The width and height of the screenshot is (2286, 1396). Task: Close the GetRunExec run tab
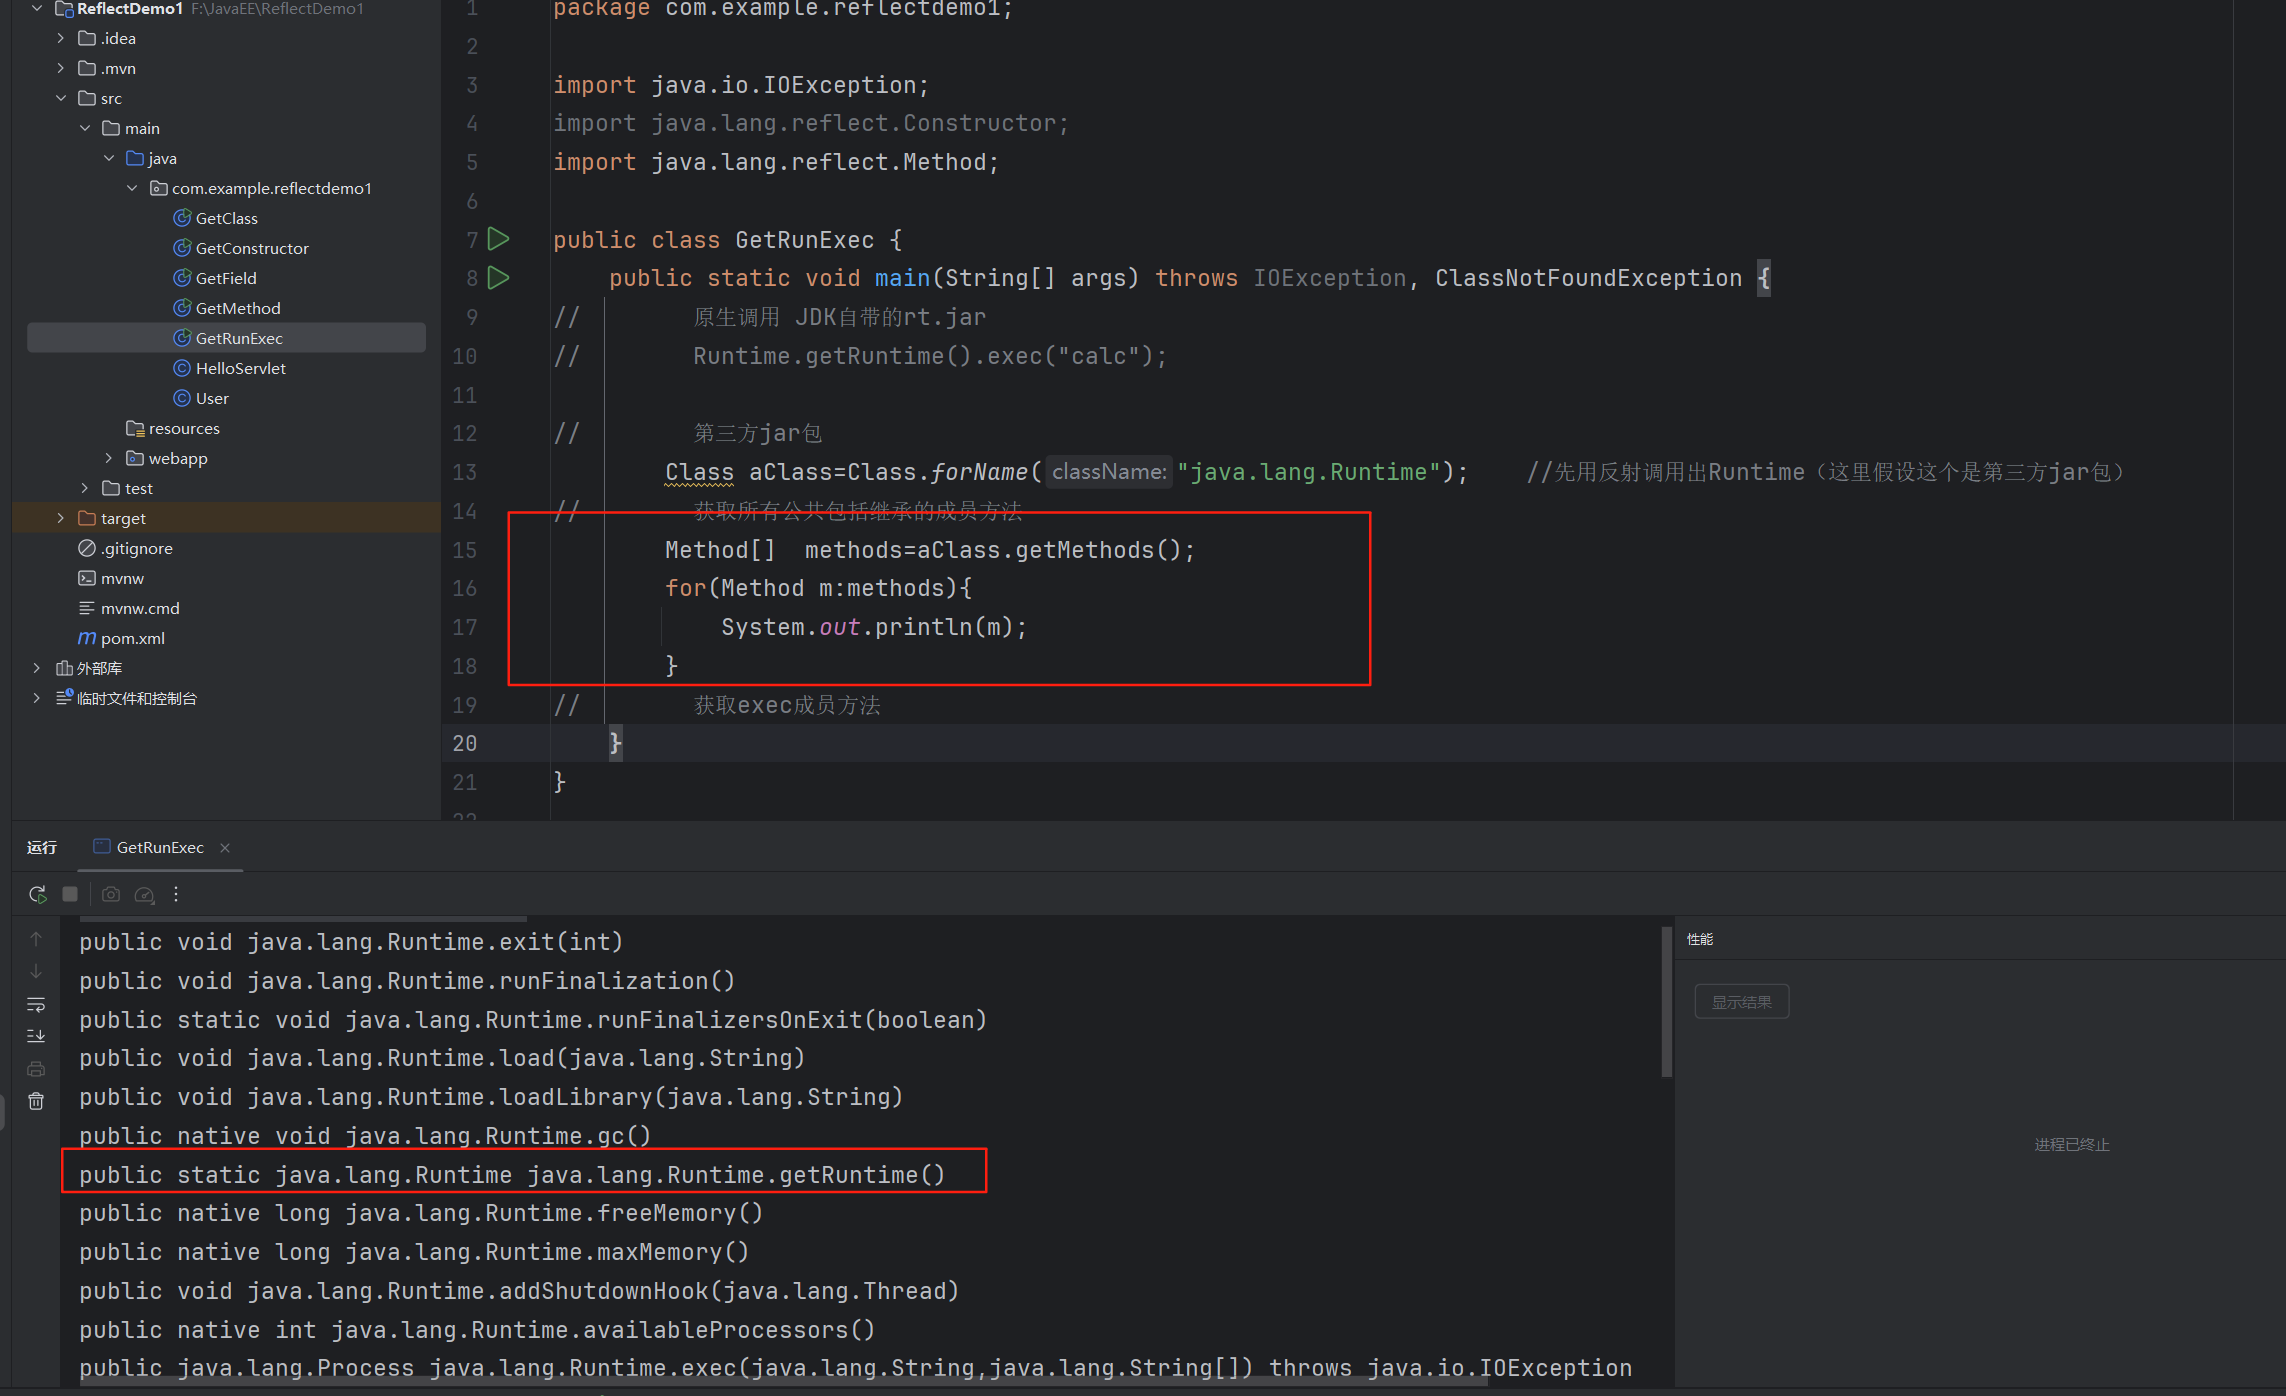coord(225,848)
